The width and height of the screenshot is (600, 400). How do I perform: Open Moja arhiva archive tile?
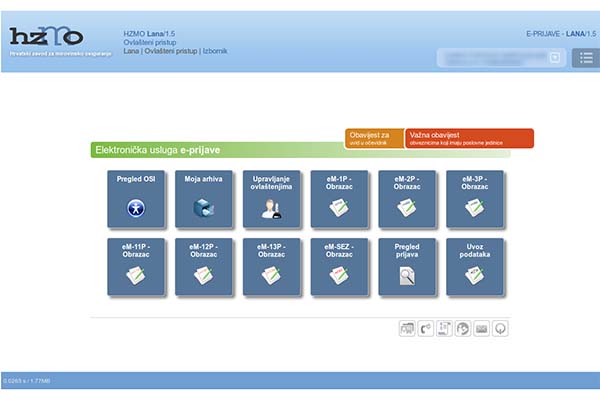tap(203, 199)
